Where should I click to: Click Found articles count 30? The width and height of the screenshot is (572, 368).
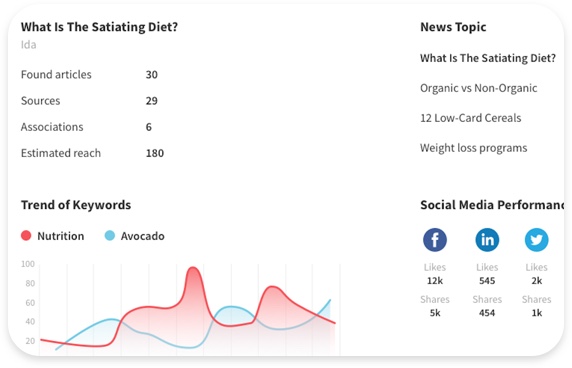pyautogui.click(x=152, y=75)
